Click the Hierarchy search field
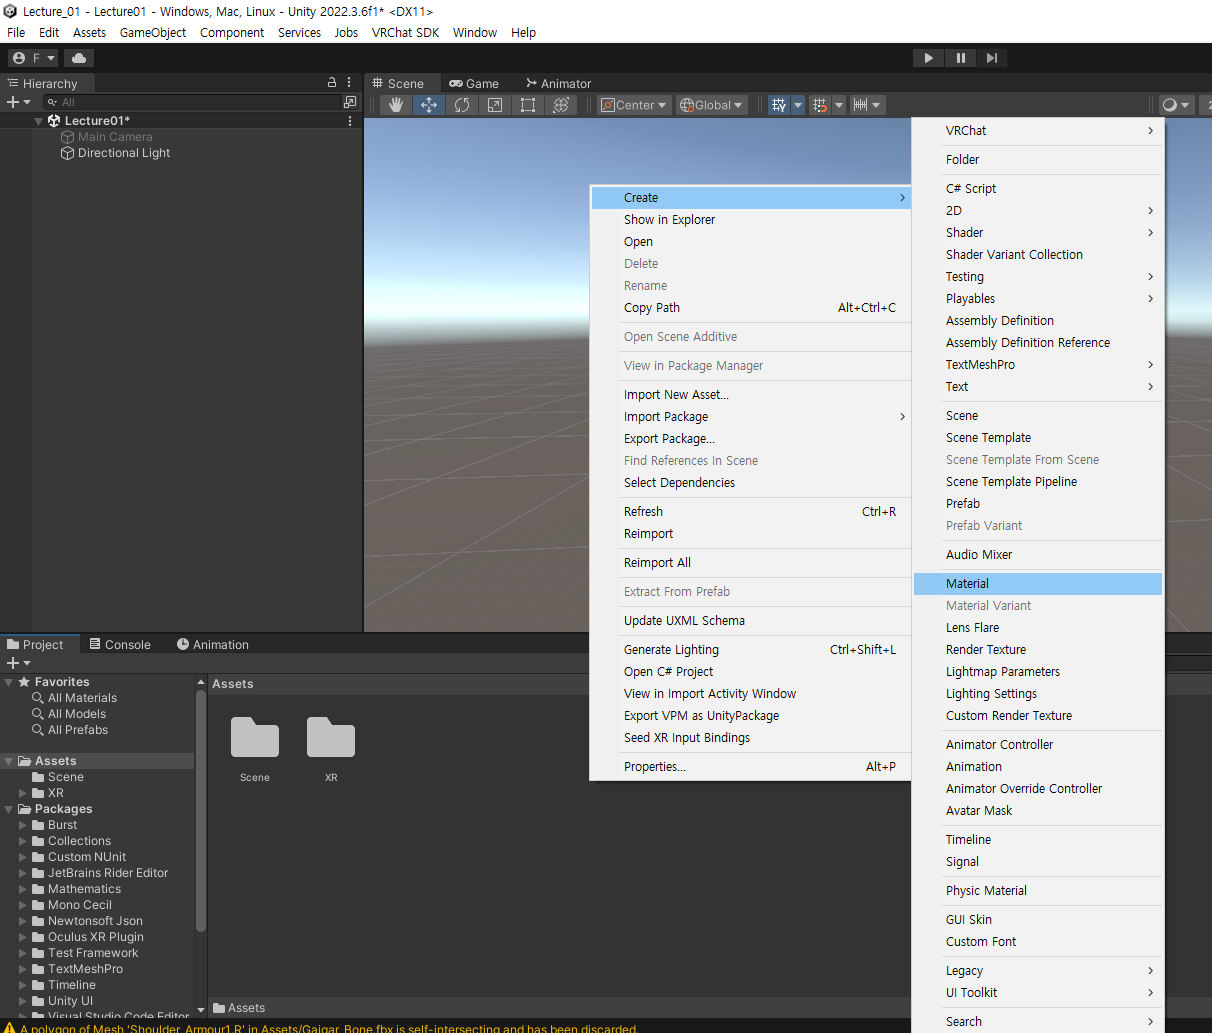 [x=190, y=102]
